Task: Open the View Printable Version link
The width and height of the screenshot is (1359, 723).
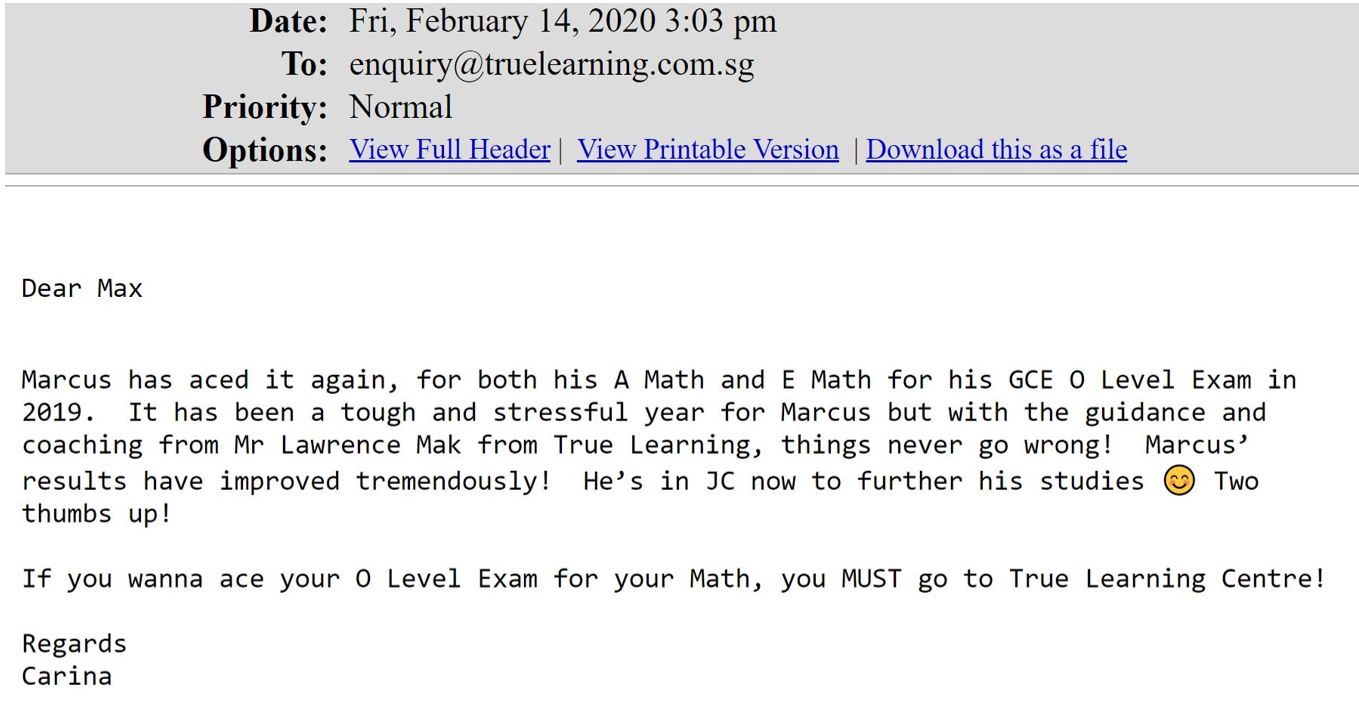Action: point(708,150)
